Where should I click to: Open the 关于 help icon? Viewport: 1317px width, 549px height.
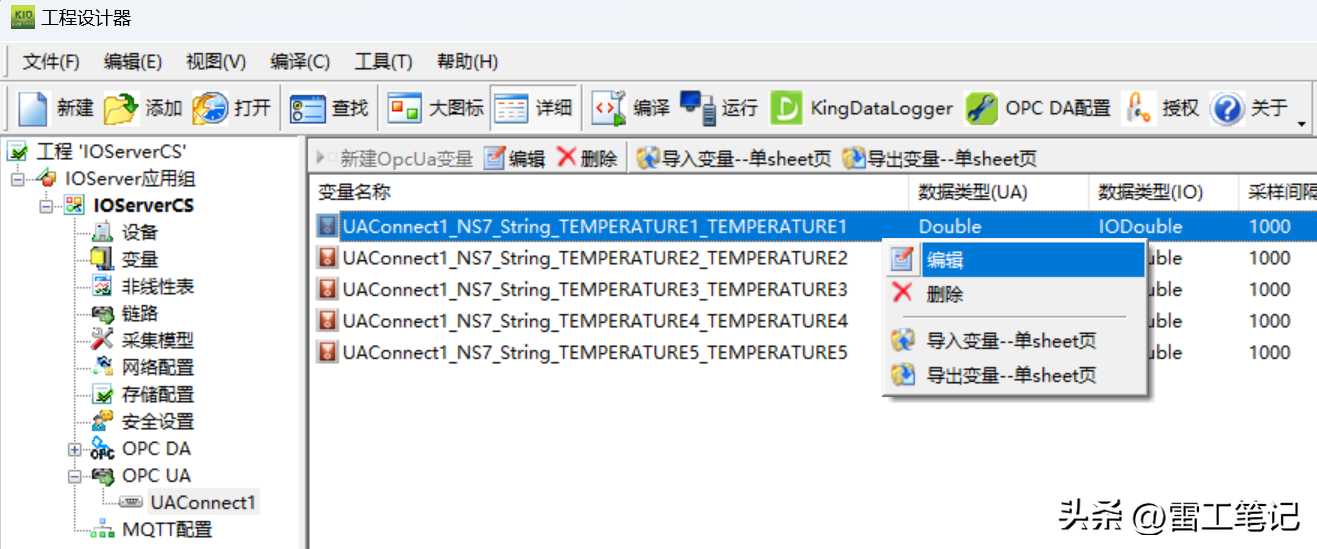click(x=1226, y=108)
